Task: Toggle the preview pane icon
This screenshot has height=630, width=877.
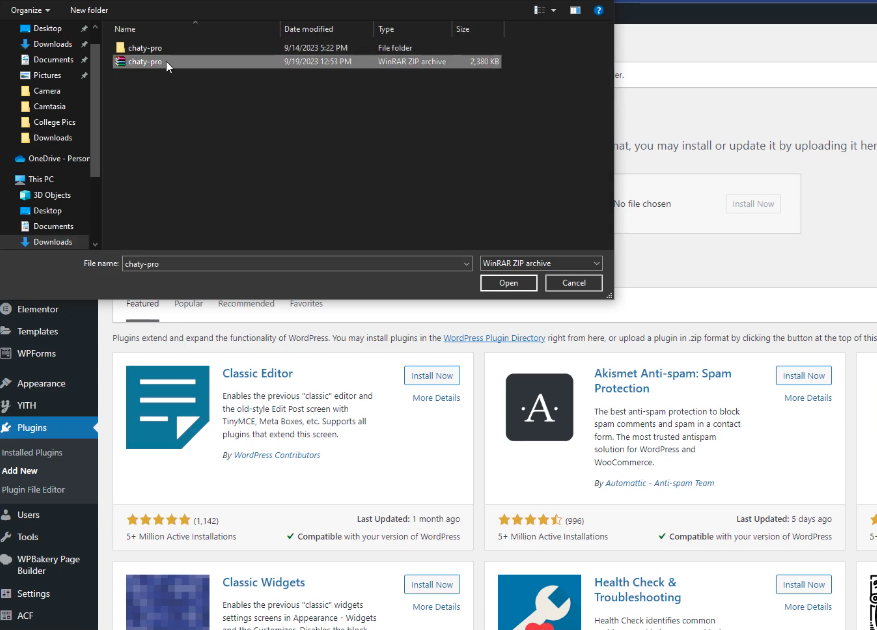Action: (575, 10)
